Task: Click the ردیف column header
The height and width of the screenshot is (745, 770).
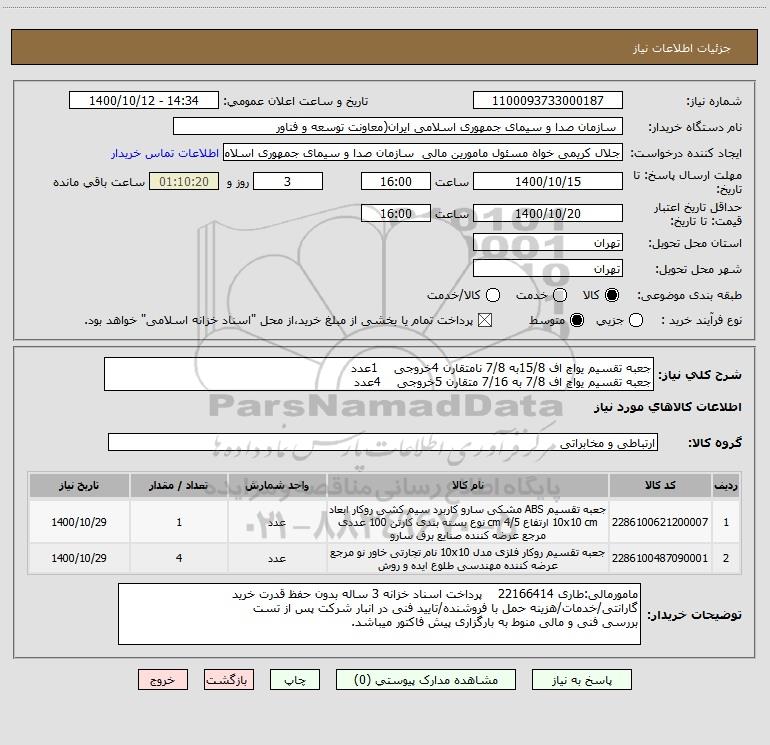Action: click(x=726, y=486)
